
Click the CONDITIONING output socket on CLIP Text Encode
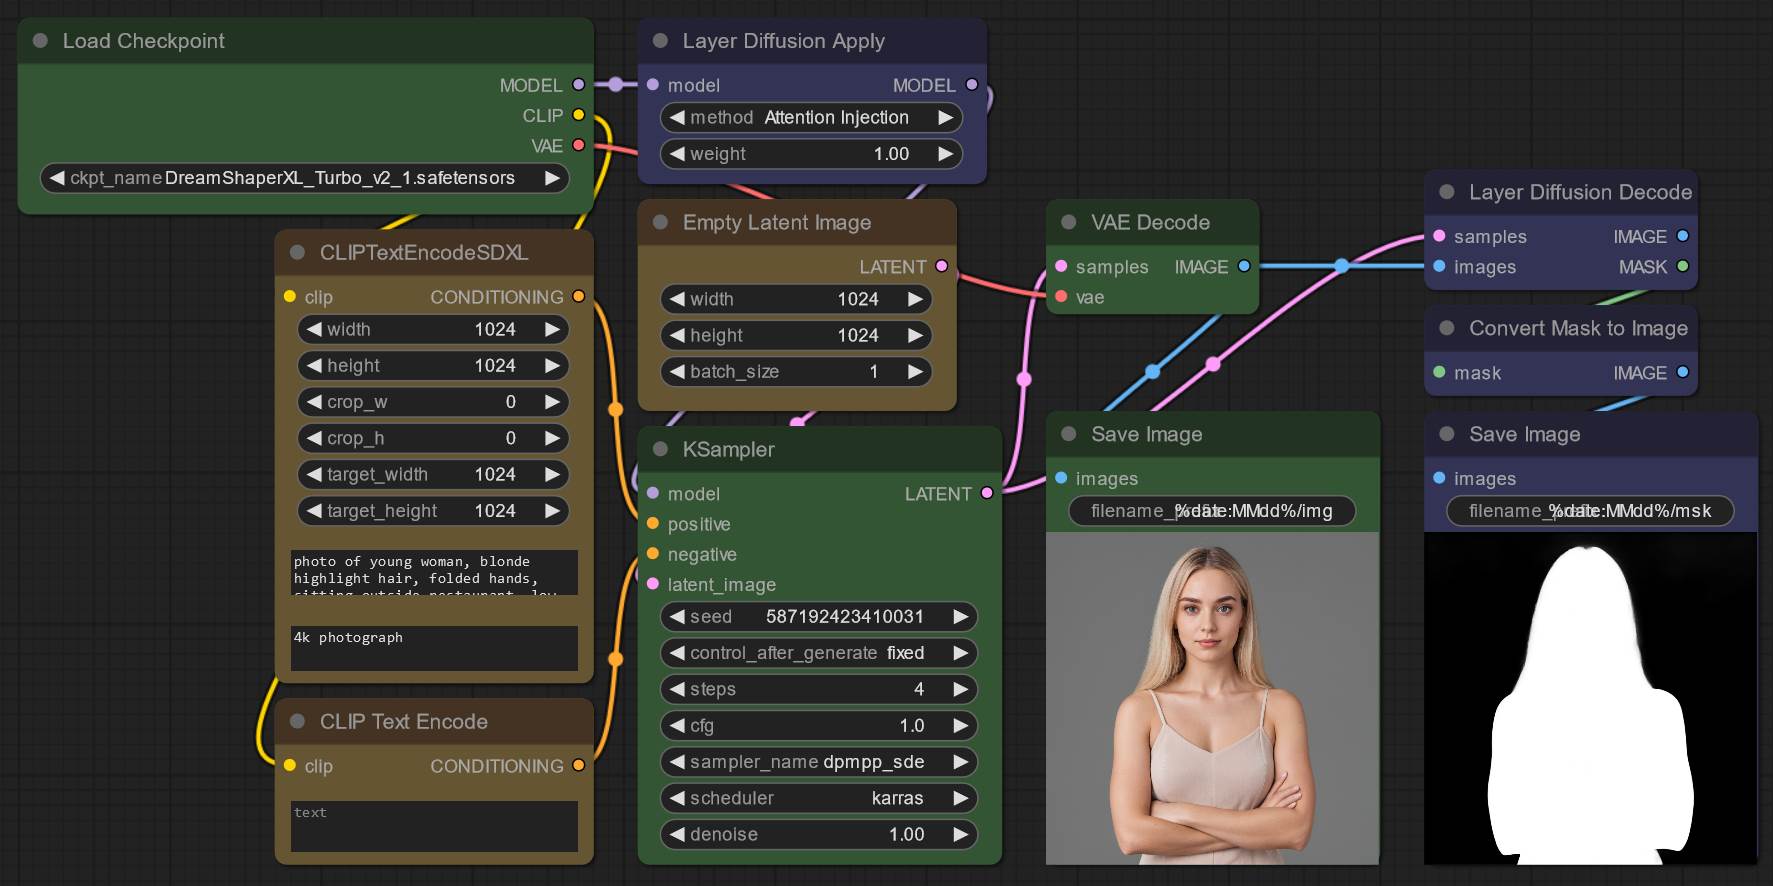[578, 765]
